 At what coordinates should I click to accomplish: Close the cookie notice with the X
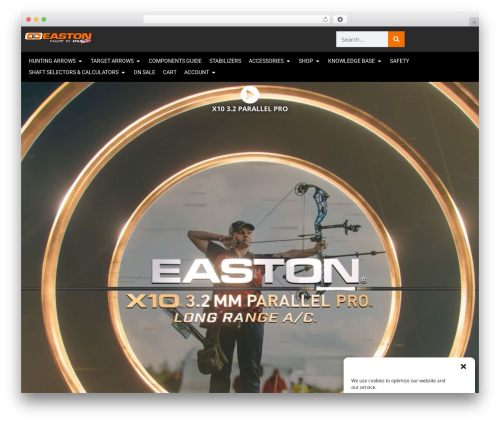(x=463, y=366)
